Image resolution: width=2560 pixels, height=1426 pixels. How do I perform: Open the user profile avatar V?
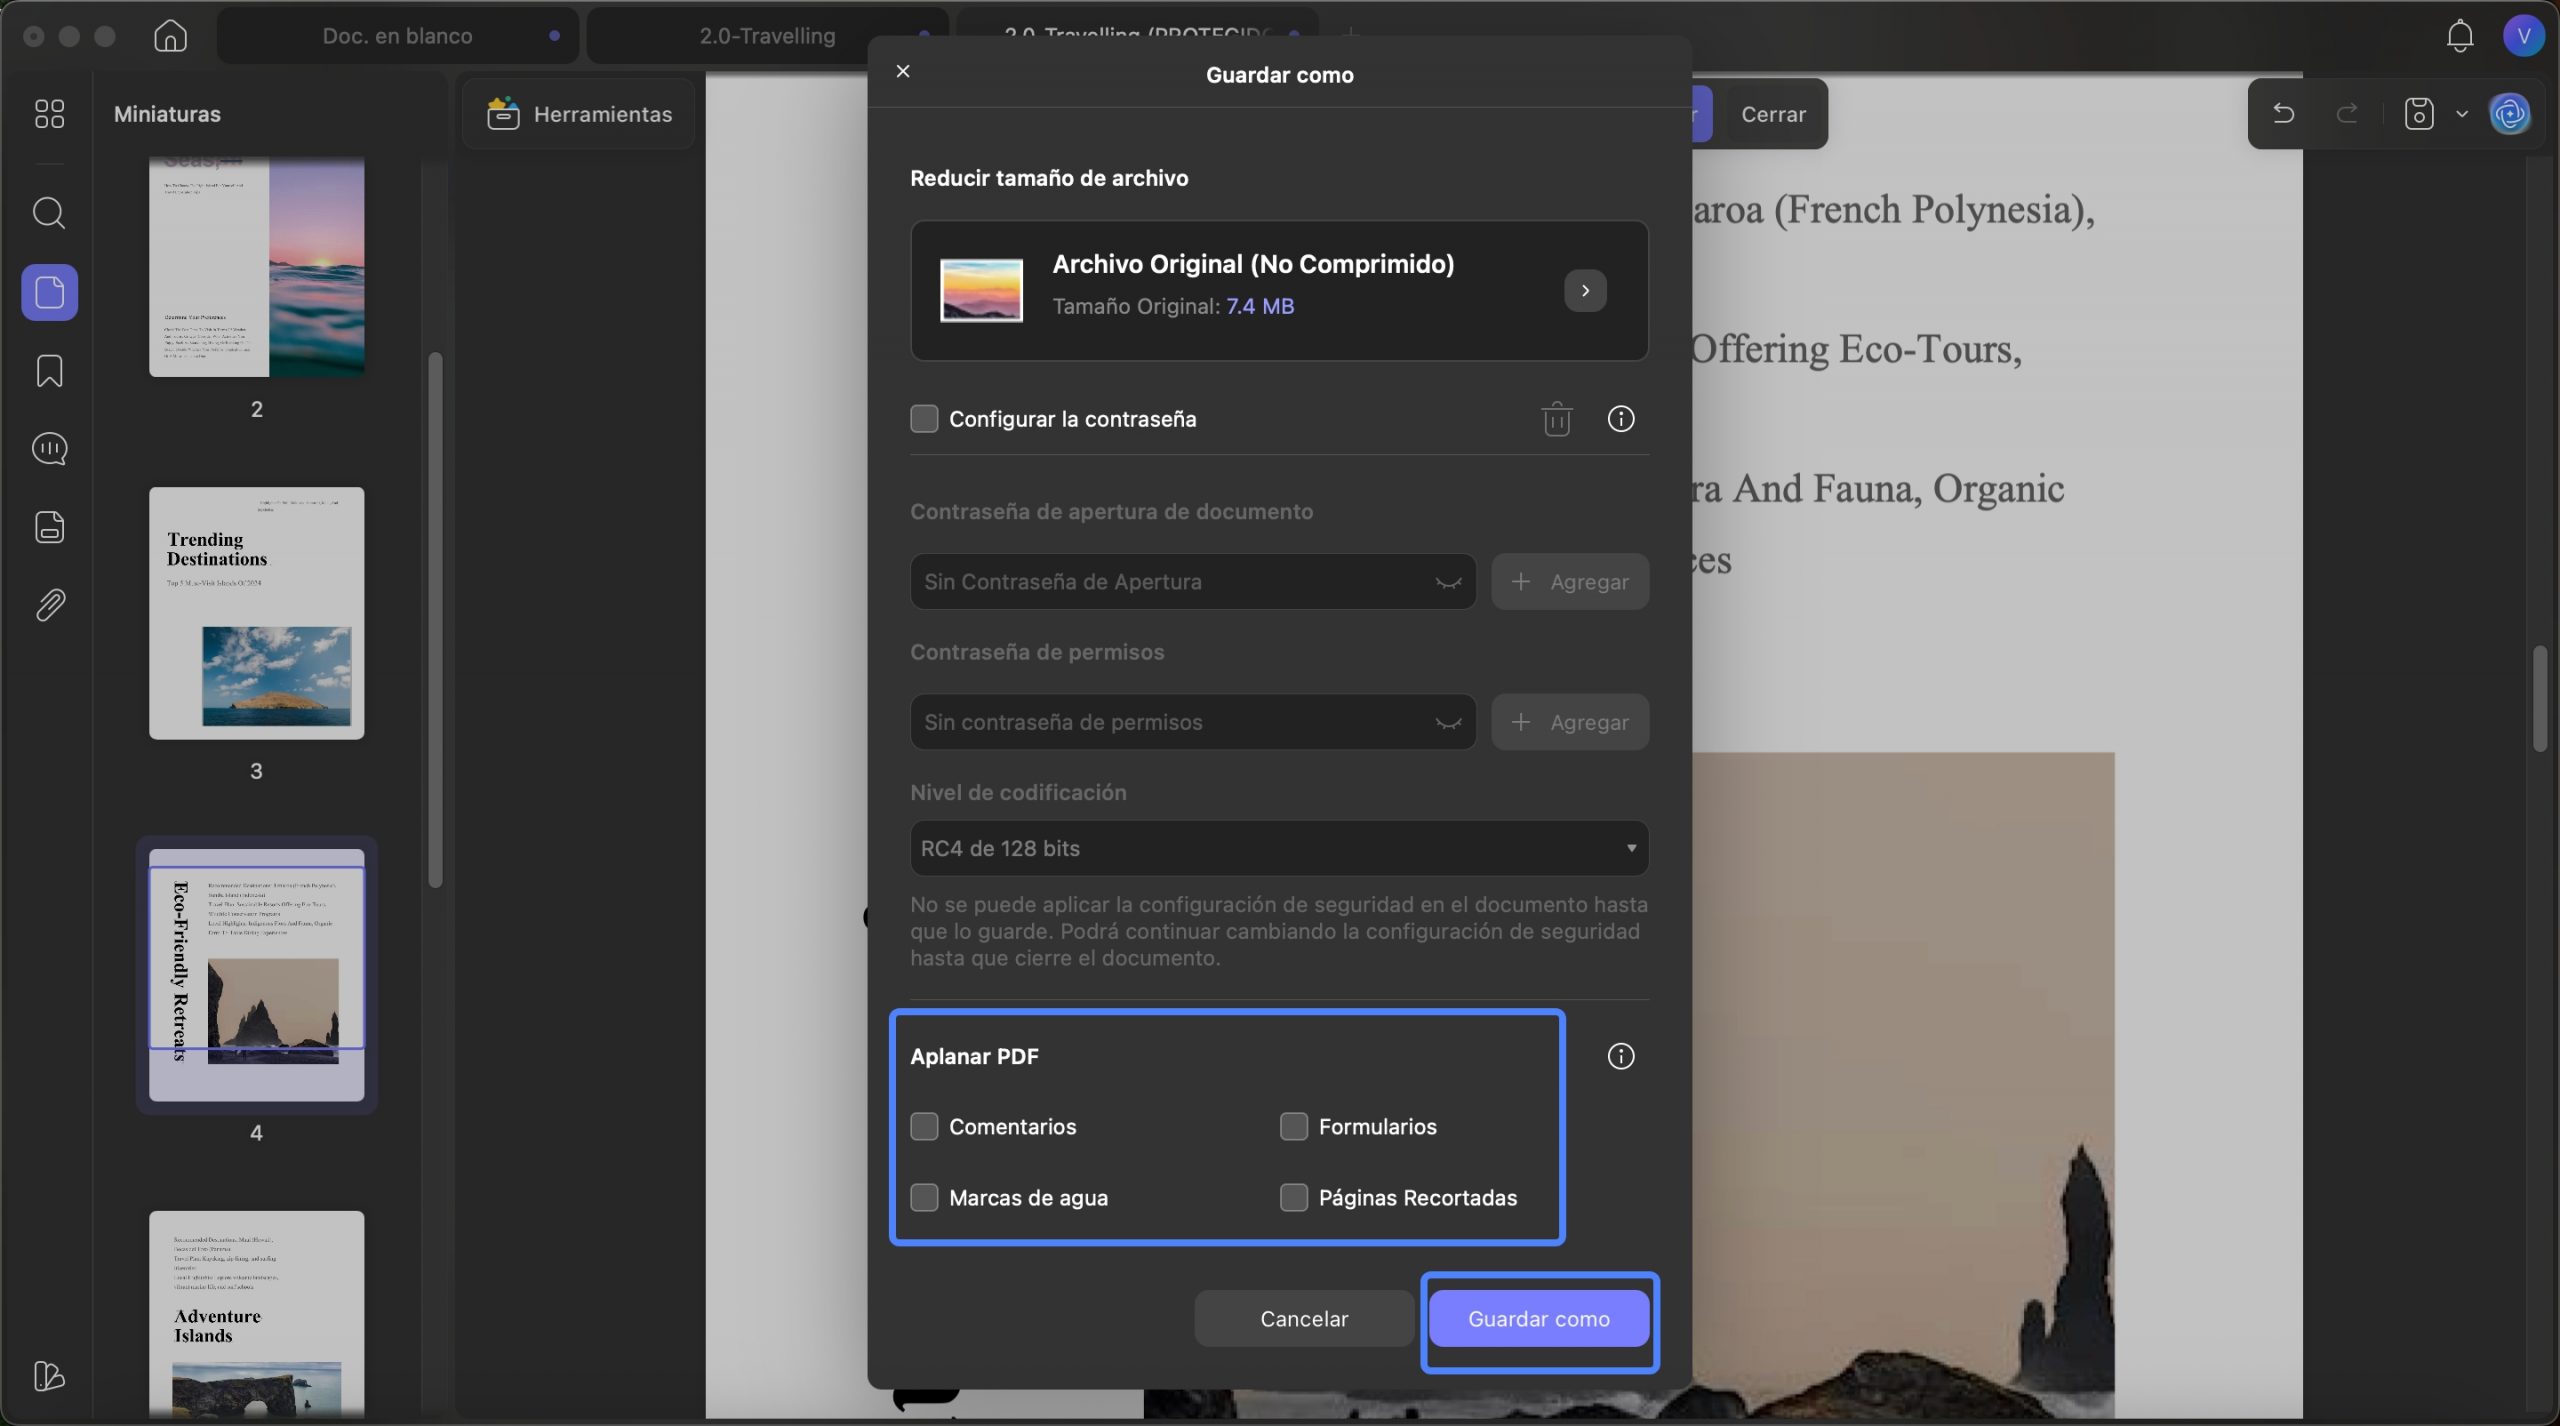pyautogui.click(x=2523, y=36)
